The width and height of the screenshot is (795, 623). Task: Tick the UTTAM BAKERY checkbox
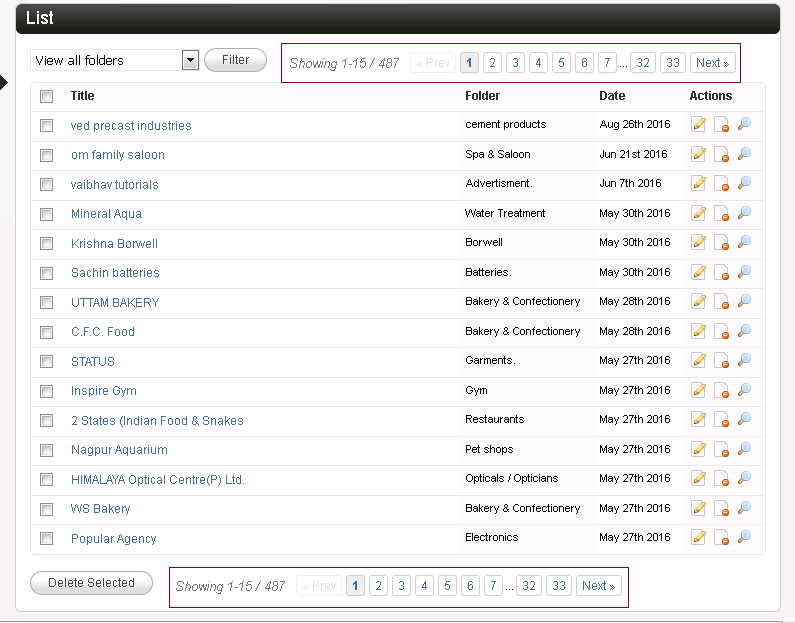coord(47,303)
